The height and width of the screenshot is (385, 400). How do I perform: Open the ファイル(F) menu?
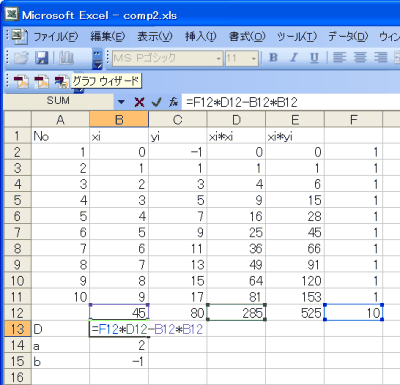point(56,36)
